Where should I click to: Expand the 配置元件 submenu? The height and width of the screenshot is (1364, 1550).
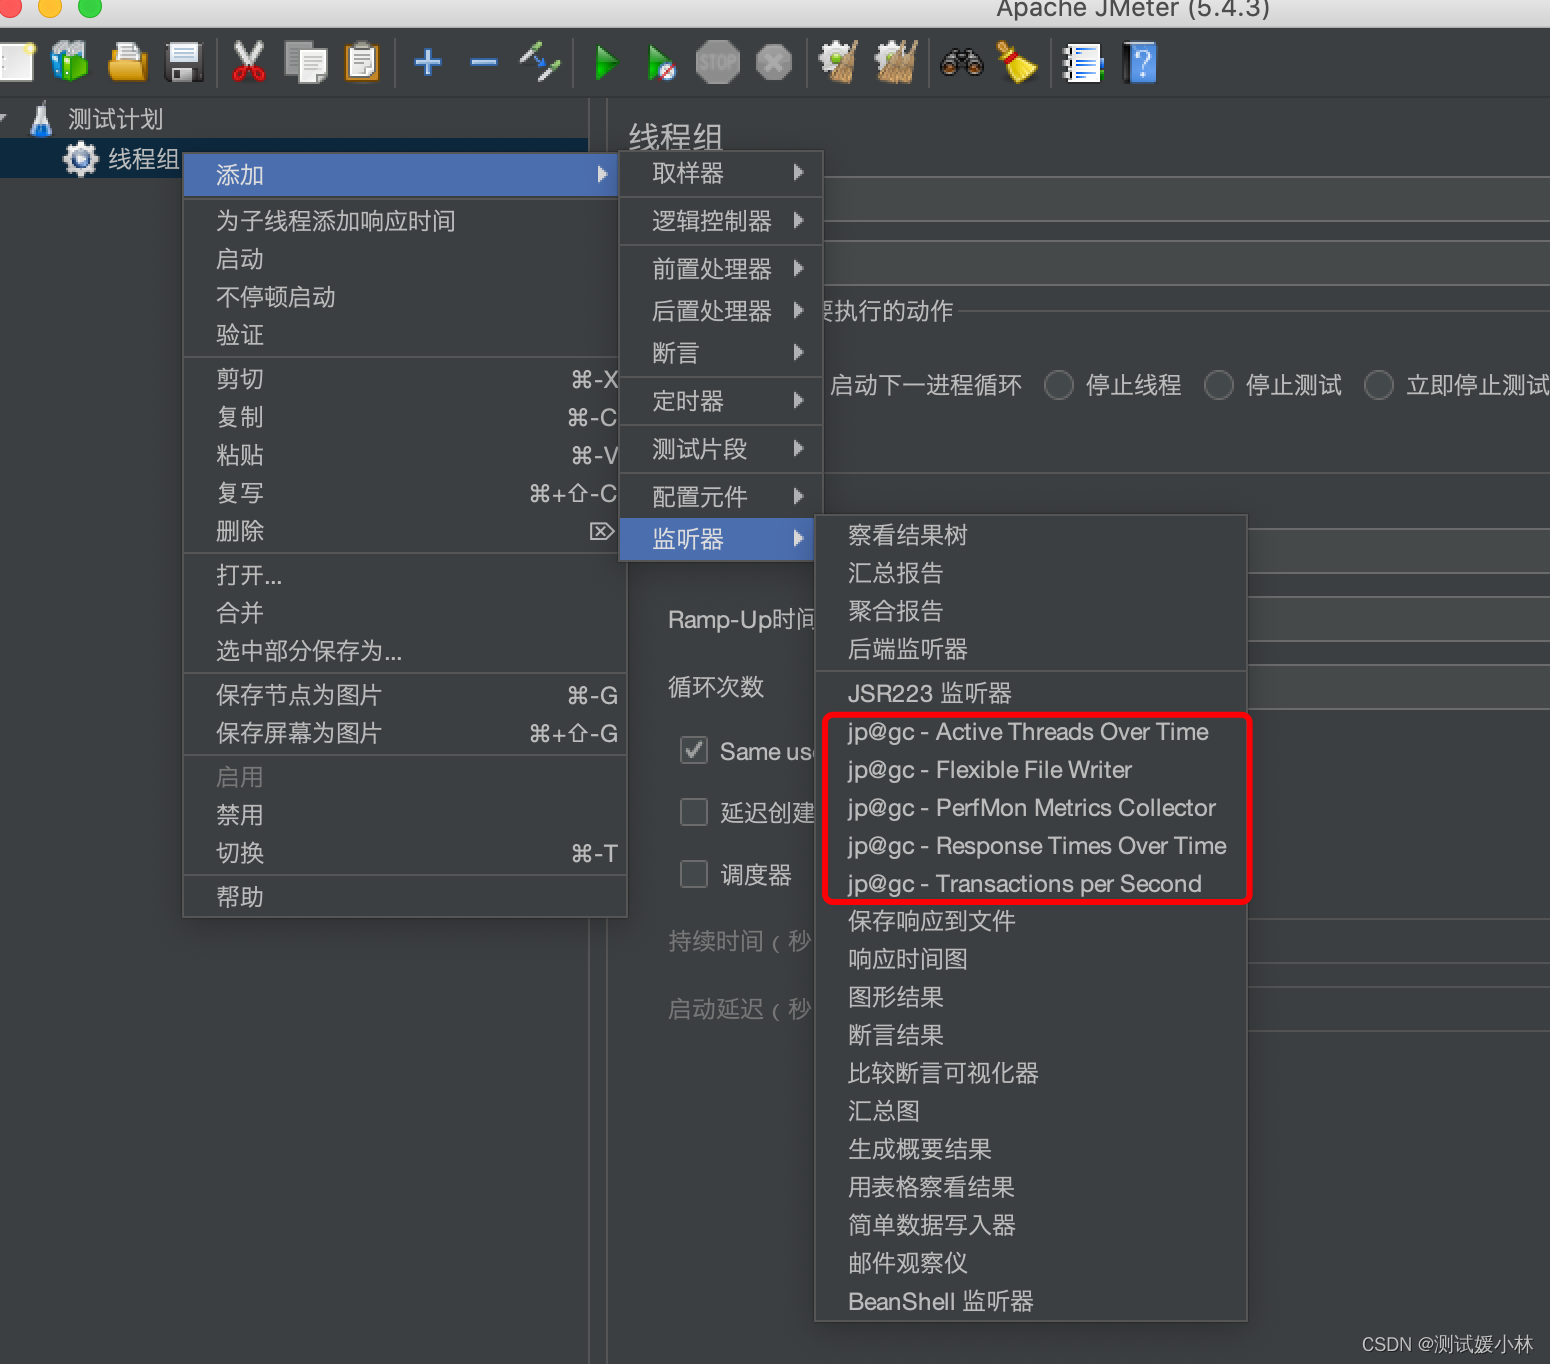(721, 496)
